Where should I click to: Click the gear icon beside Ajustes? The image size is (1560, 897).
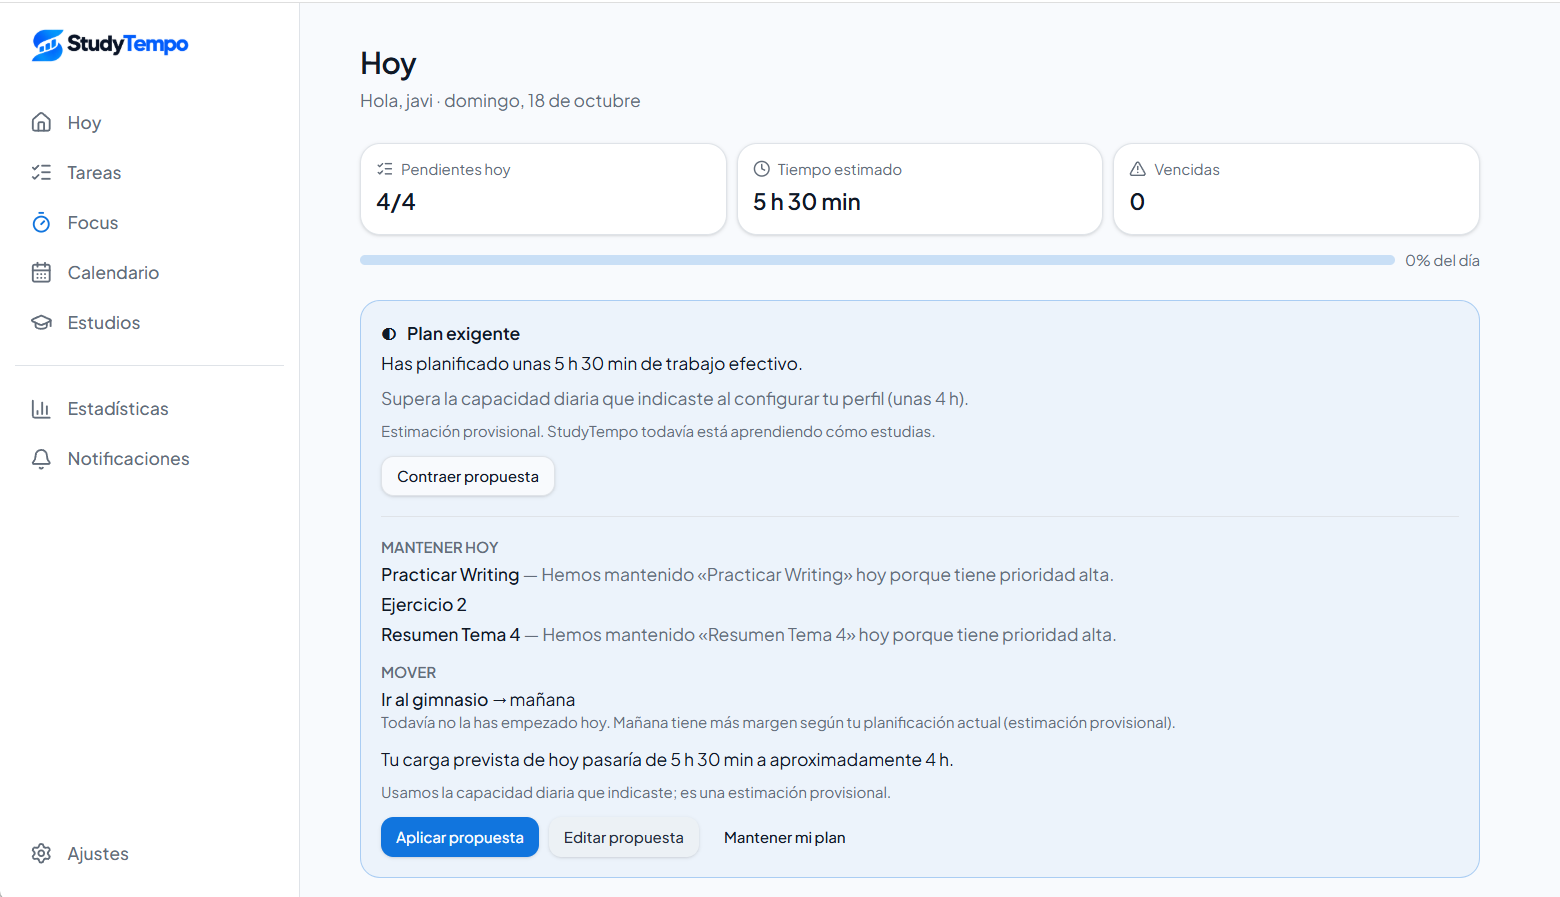(x=41, y=853)
